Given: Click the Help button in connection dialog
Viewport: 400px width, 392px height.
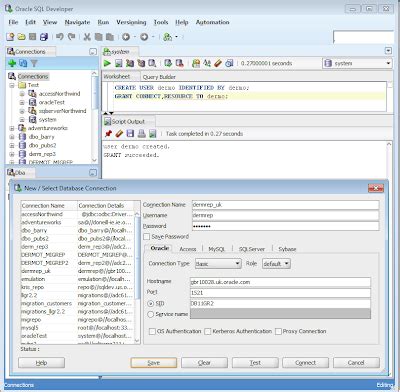Looking at the screenshot, I should (x=41, y=363).
